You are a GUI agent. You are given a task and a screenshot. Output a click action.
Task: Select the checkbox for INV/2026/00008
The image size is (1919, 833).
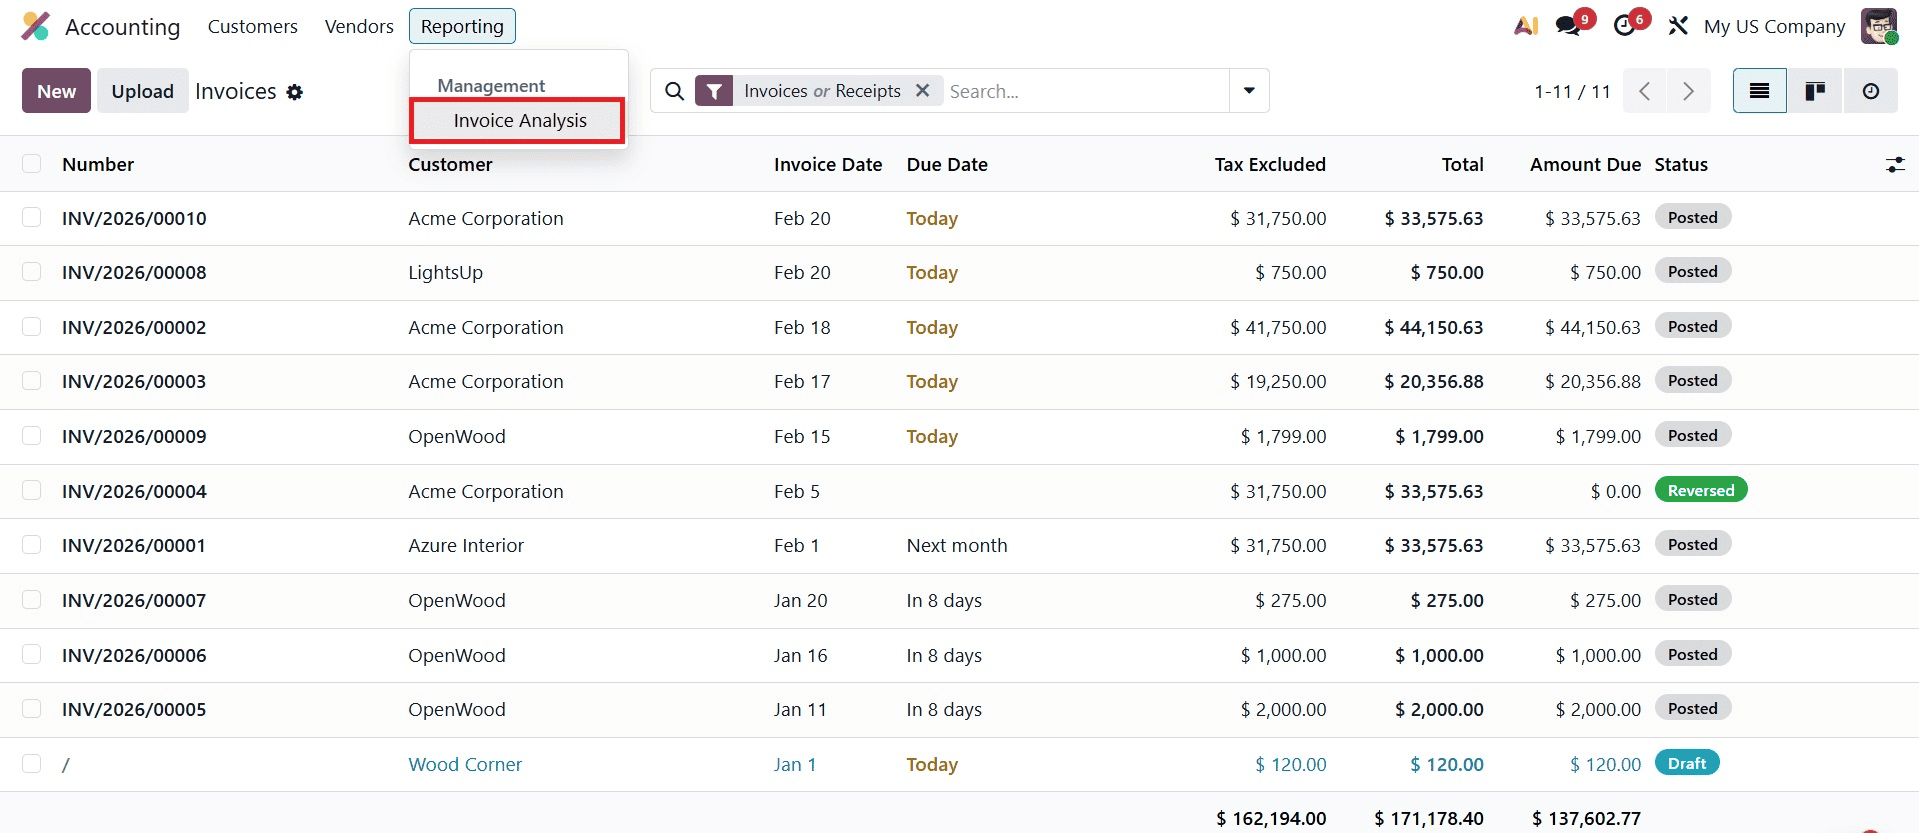tap(32, 271)
